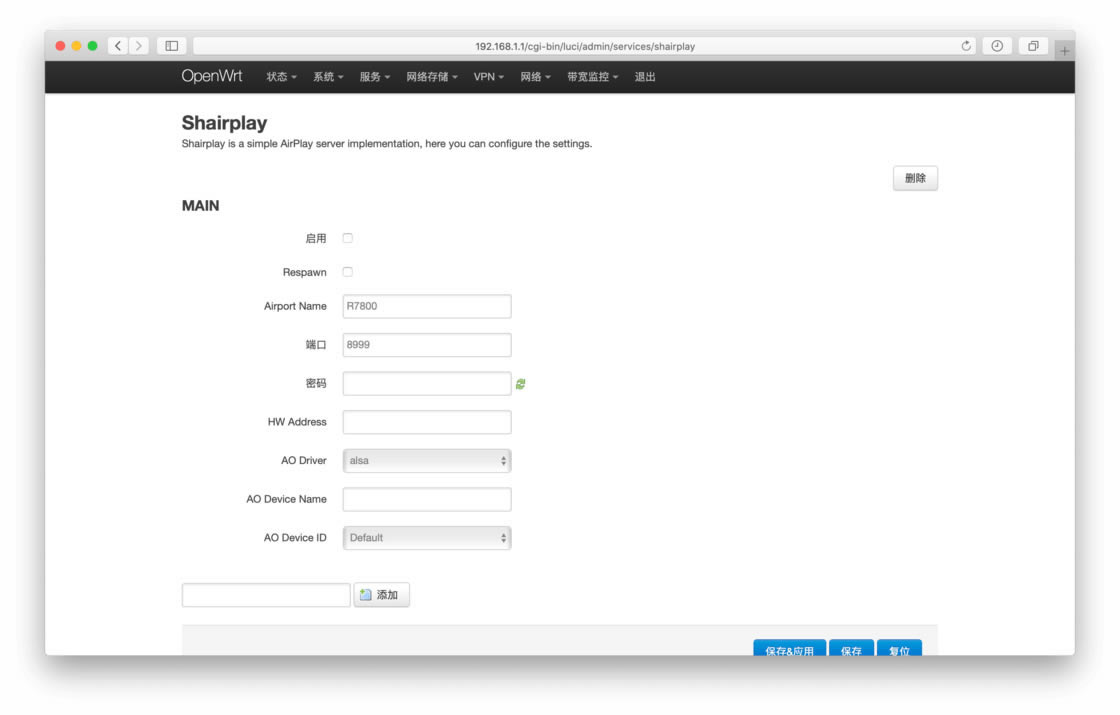Click the 删除 button
The height and width of the screenshot is (715, 1120).
coord(914,177)
